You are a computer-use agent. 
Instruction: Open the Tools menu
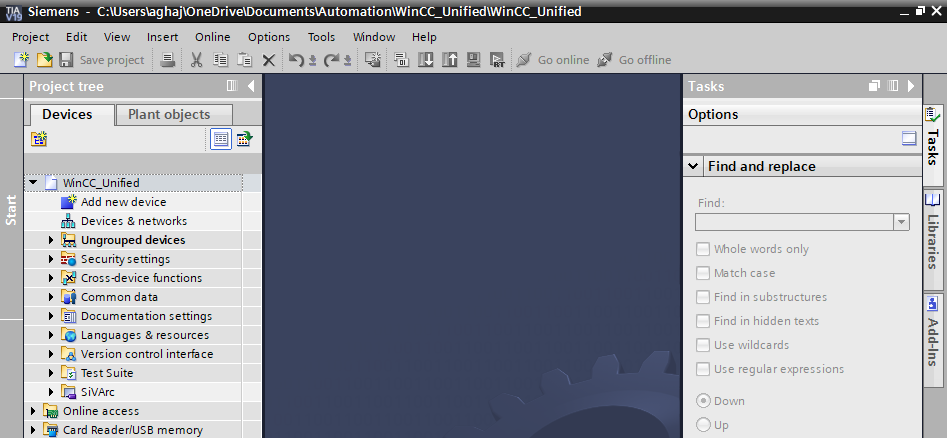[321, 37]
